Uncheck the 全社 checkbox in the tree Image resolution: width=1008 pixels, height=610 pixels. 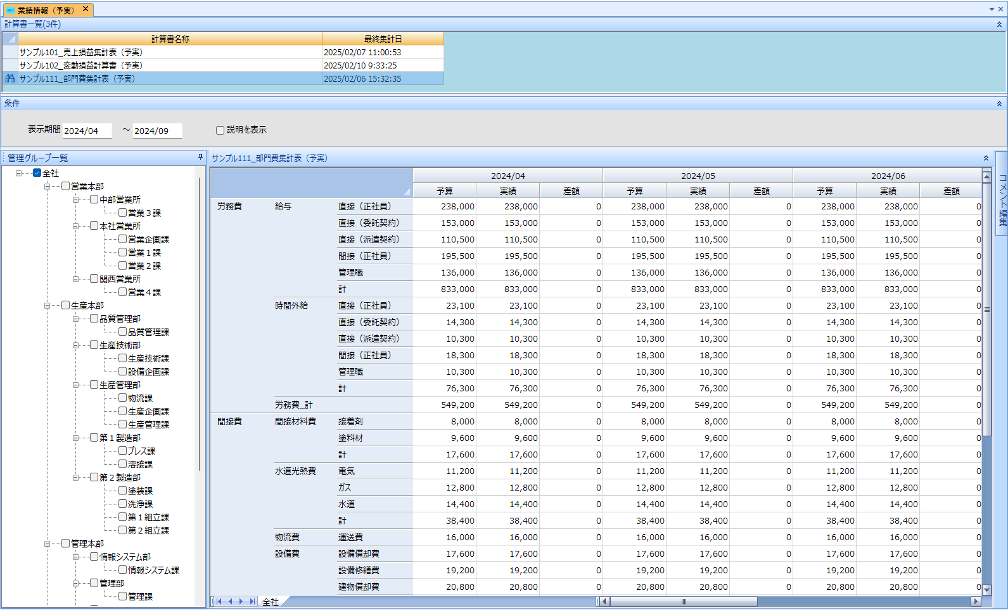pos(37,173)
